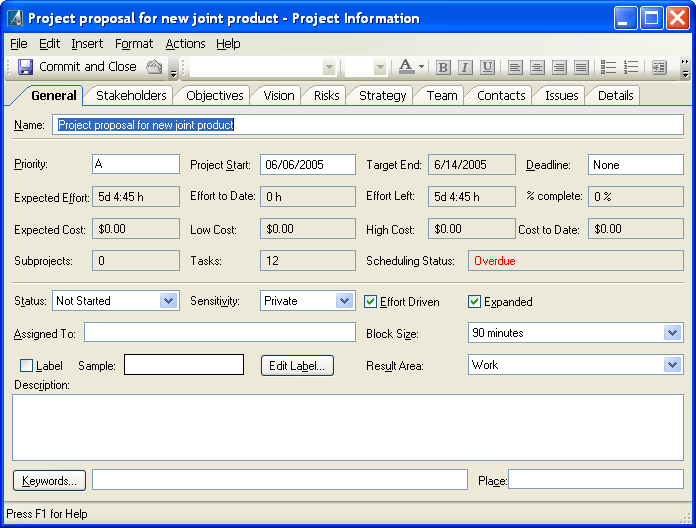Click the numbered list icon

[630, 67]
